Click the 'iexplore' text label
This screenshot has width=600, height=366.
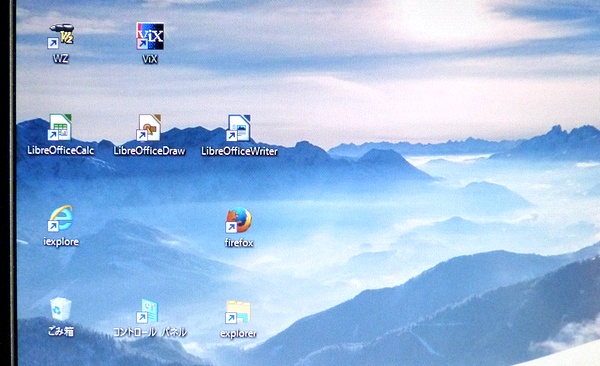pos(61,242)
